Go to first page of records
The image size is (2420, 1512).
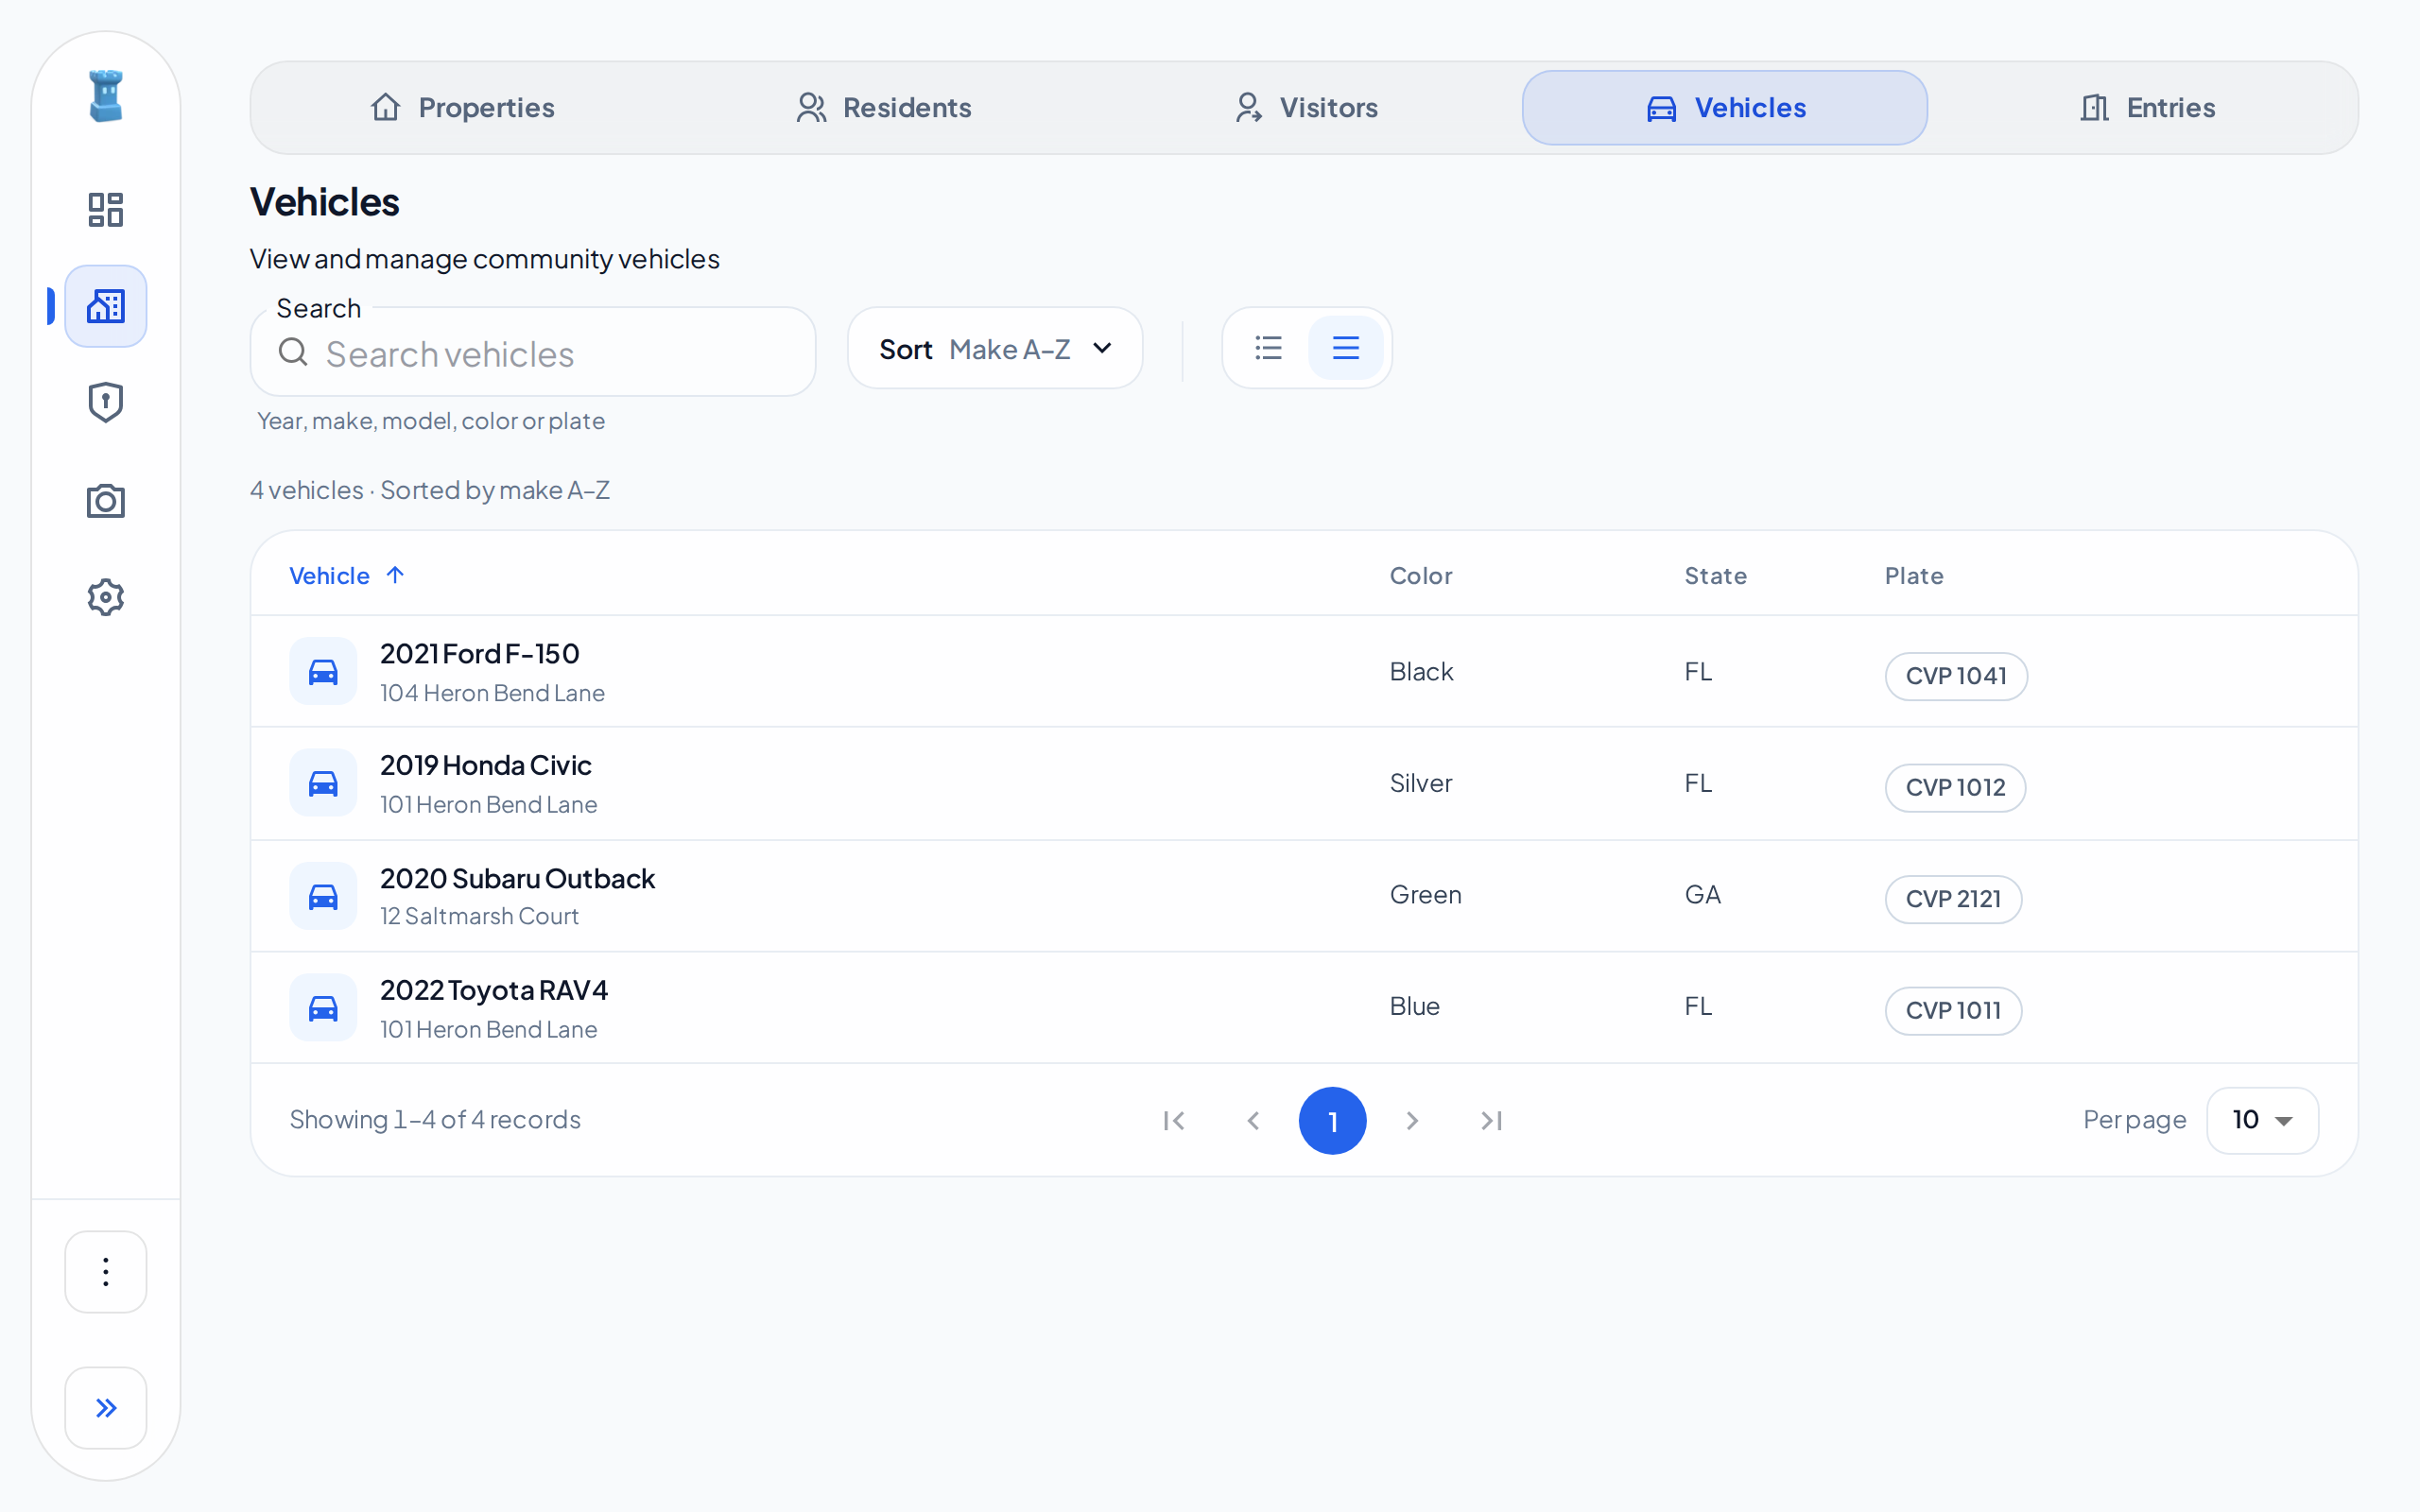click(x=1174, y=1121)
